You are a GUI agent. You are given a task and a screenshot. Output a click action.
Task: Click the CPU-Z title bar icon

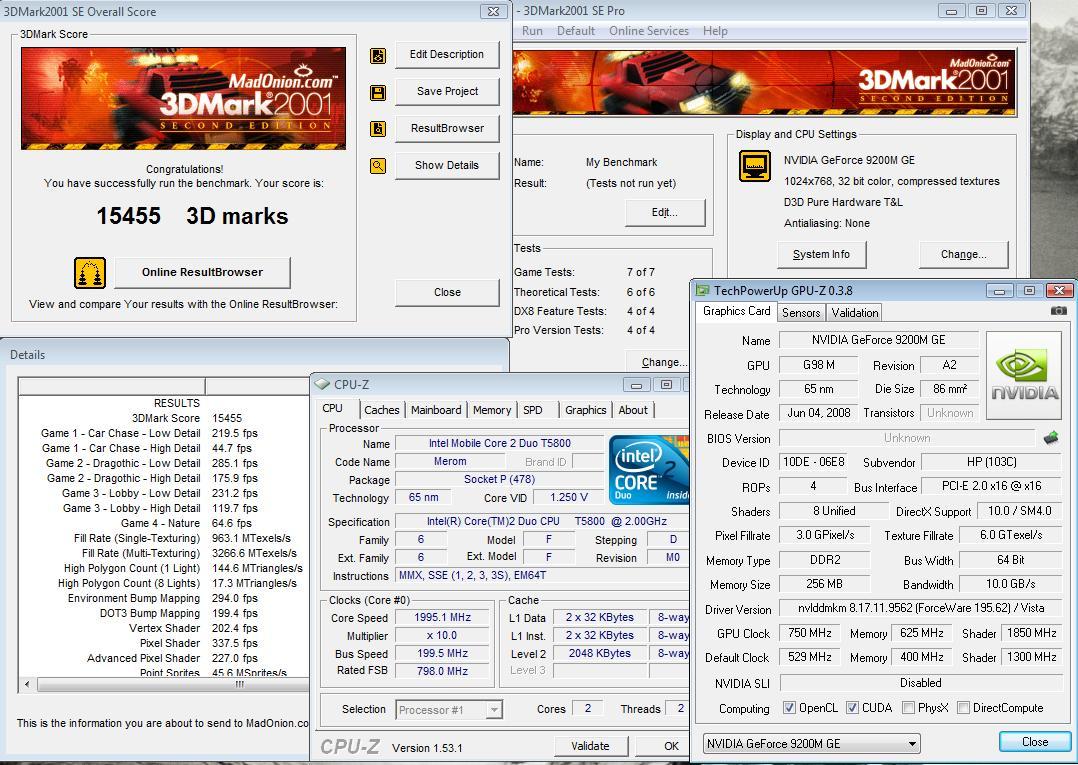(x=322, y=384)
